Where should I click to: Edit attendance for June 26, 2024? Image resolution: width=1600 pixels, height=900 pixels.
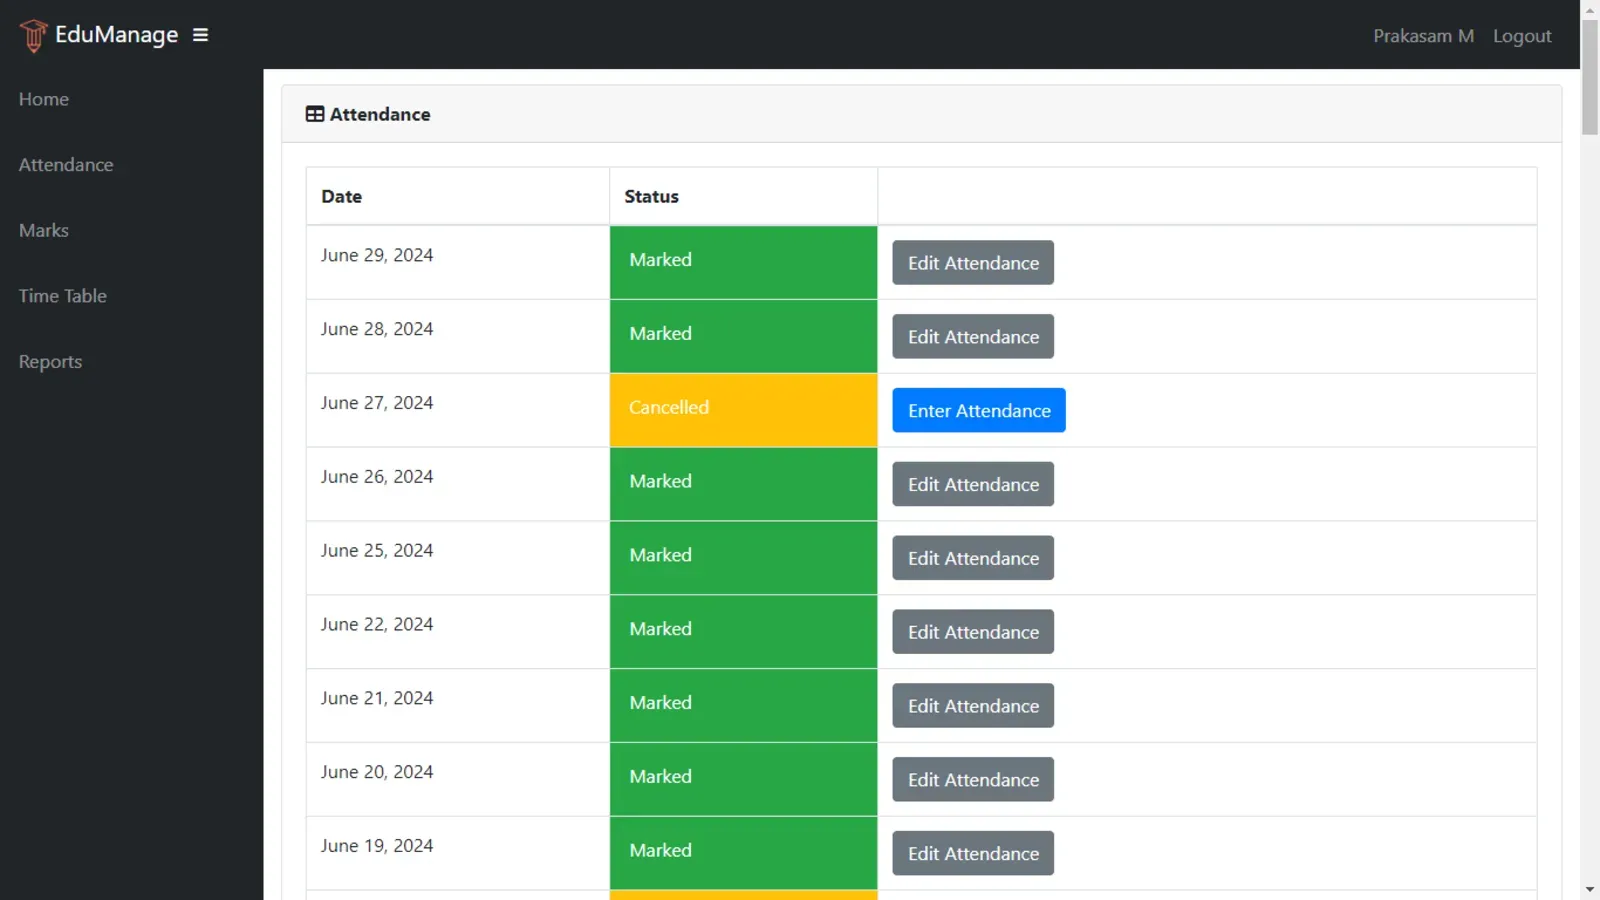click(972, 485)
